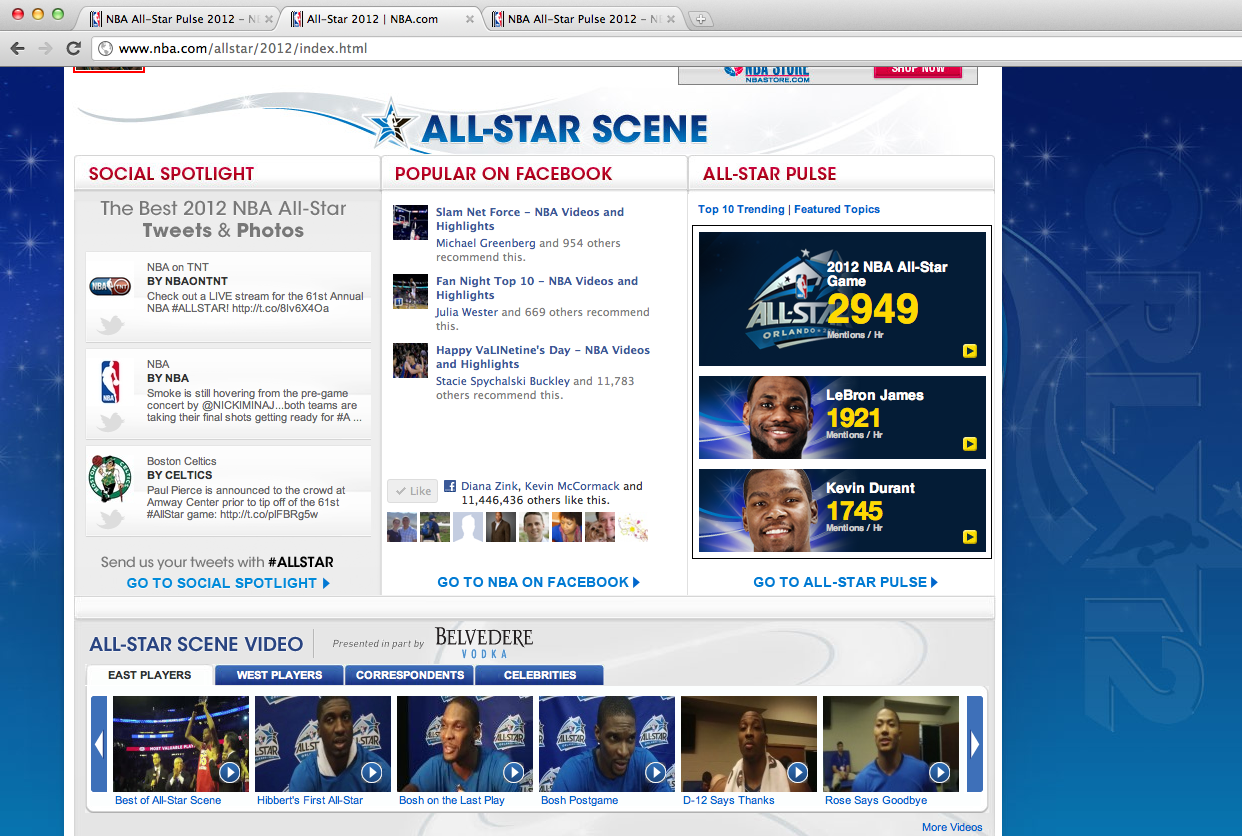Open the More Videos link
Viewport: 1242px width, 836px height.
click(x=952, y=827)
